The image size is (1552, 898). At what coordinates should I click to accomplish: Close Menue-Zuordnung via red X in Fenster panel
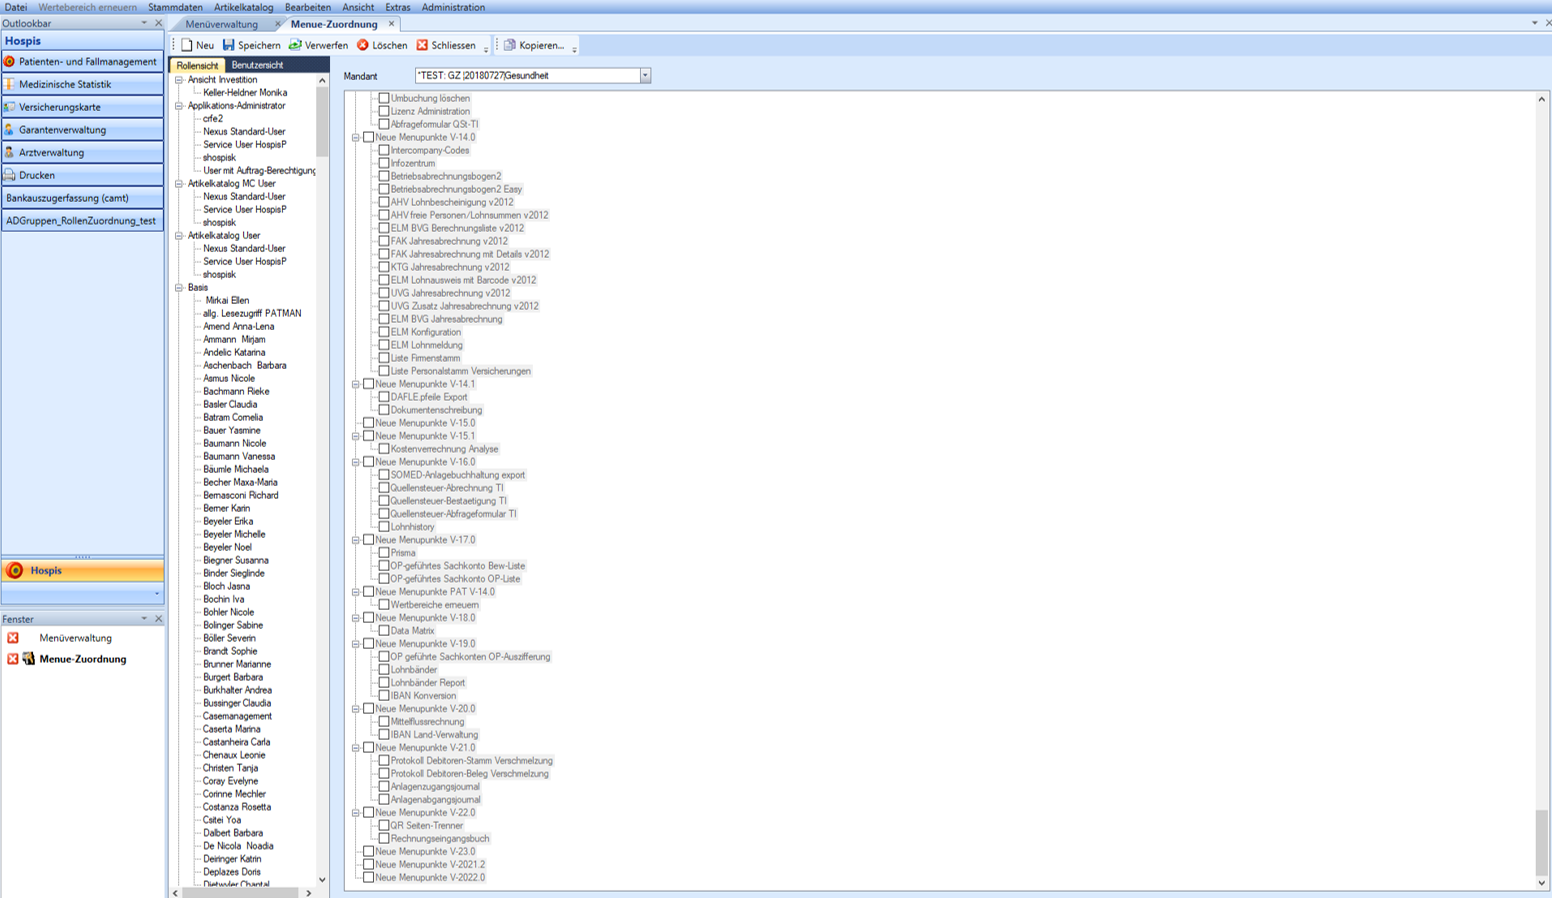coord(13,659)
